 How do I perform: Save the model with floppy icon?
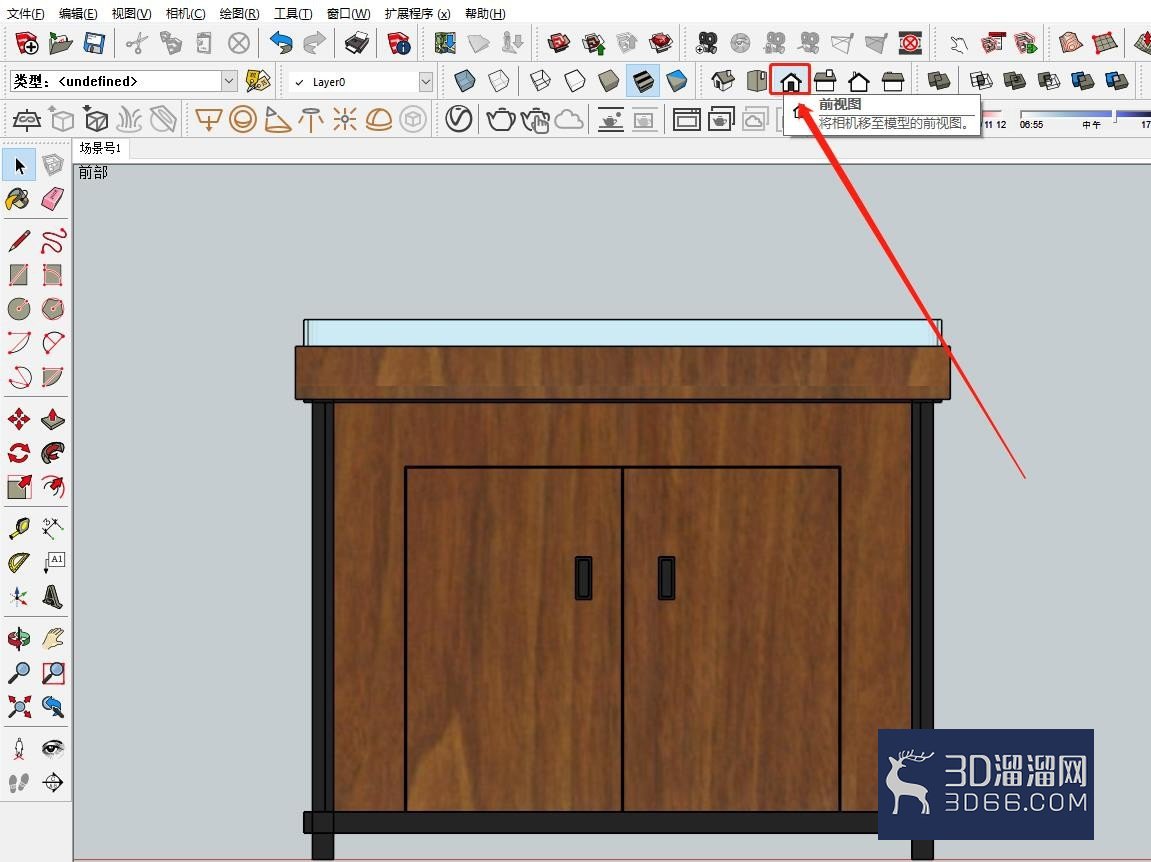tap(94, 43)
